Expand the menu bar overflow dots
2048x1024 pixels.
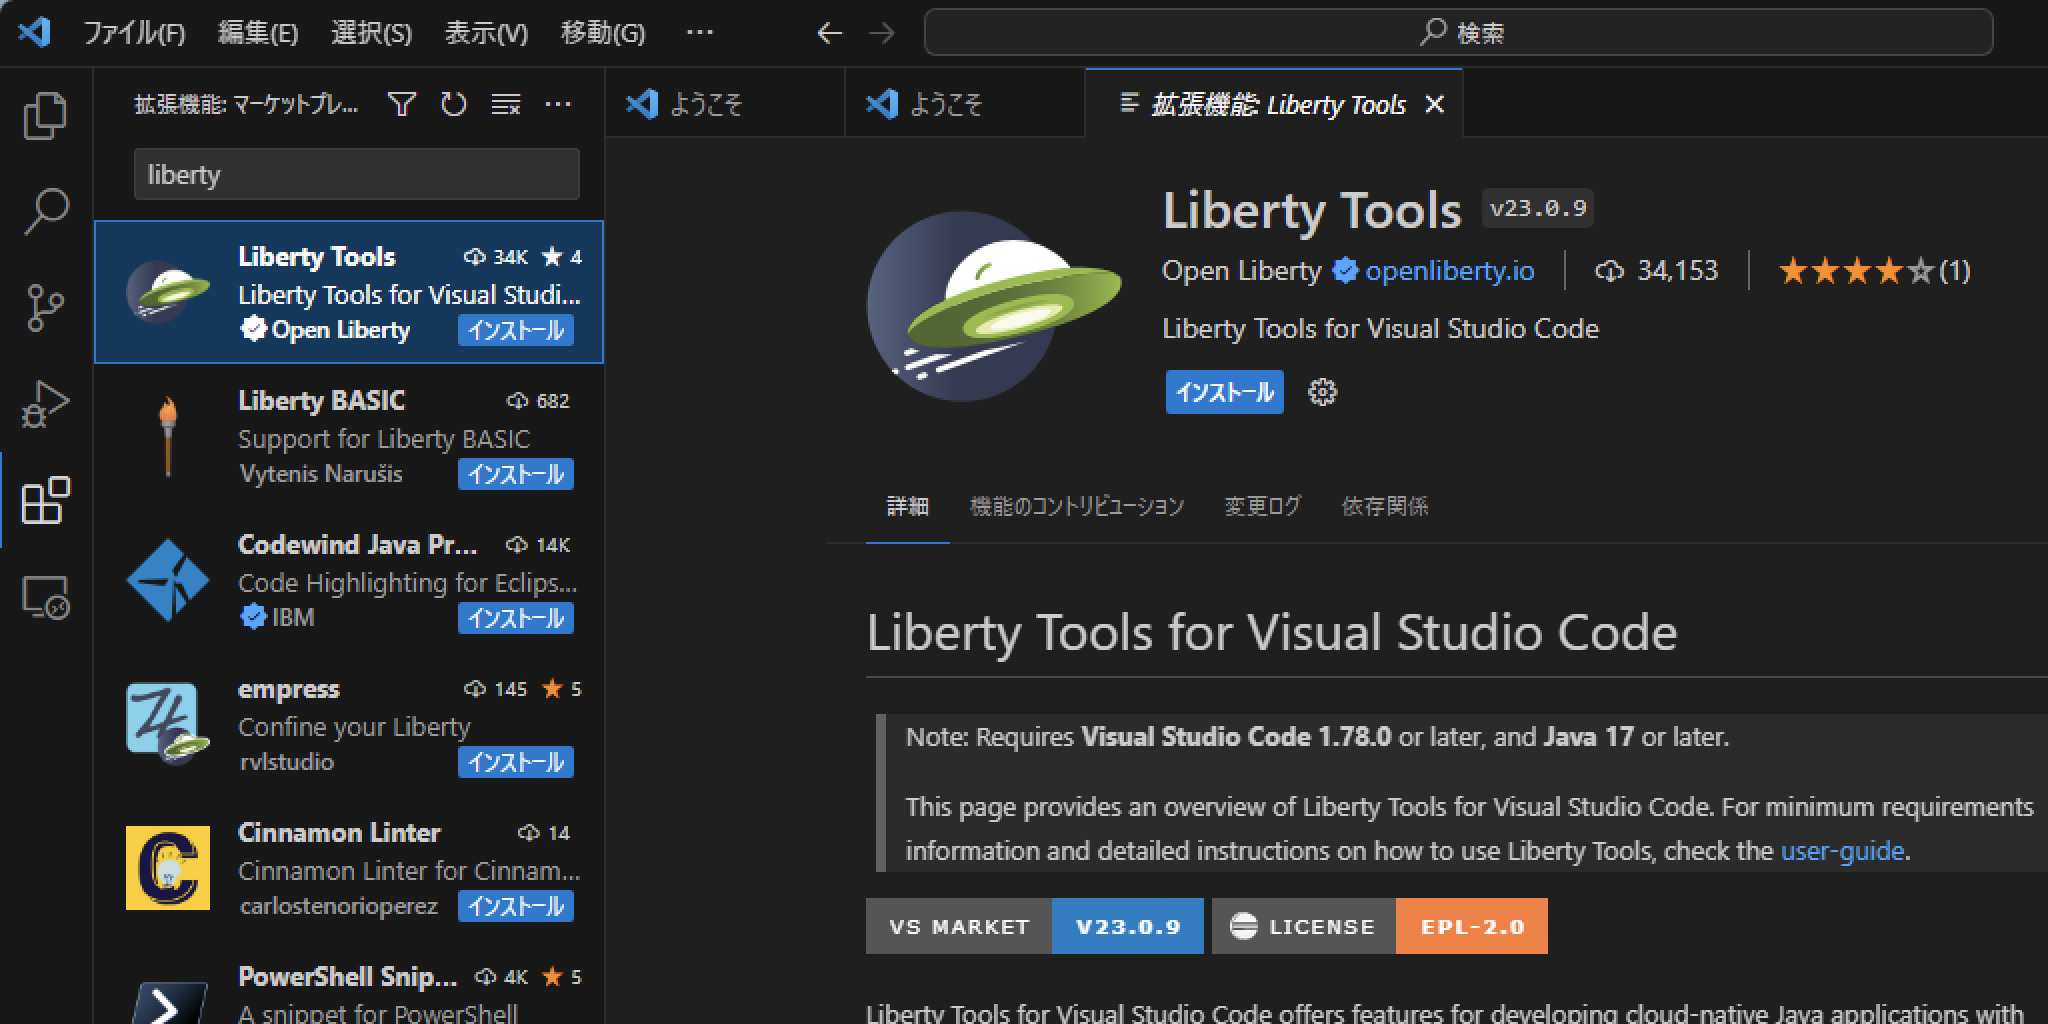(699, 32)
